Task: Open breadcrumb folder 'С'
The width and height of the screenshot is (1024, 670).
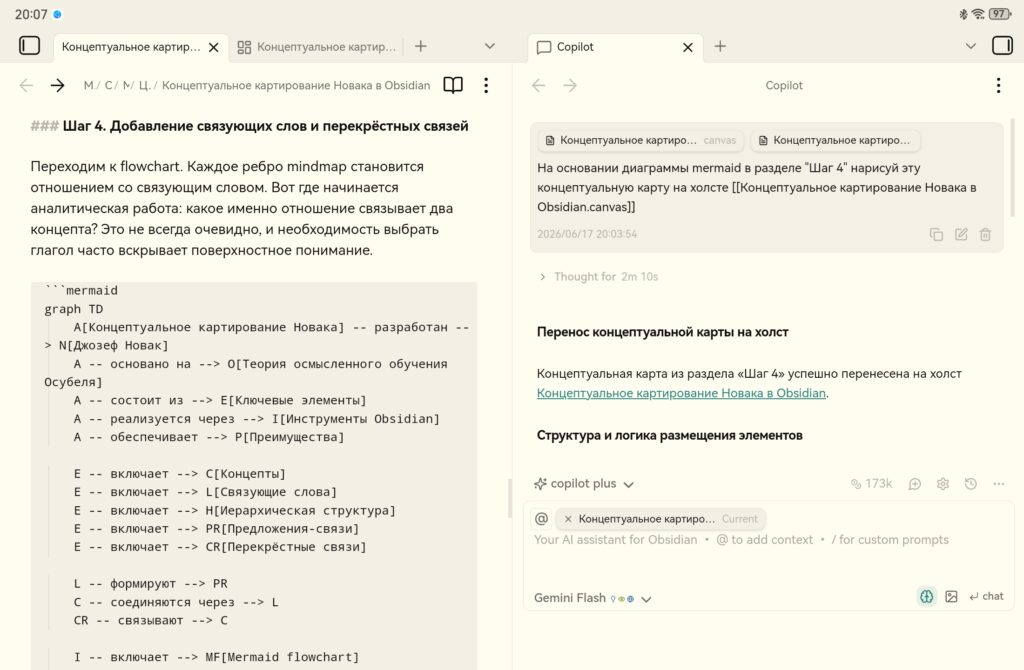Action: tap(108, 85)
